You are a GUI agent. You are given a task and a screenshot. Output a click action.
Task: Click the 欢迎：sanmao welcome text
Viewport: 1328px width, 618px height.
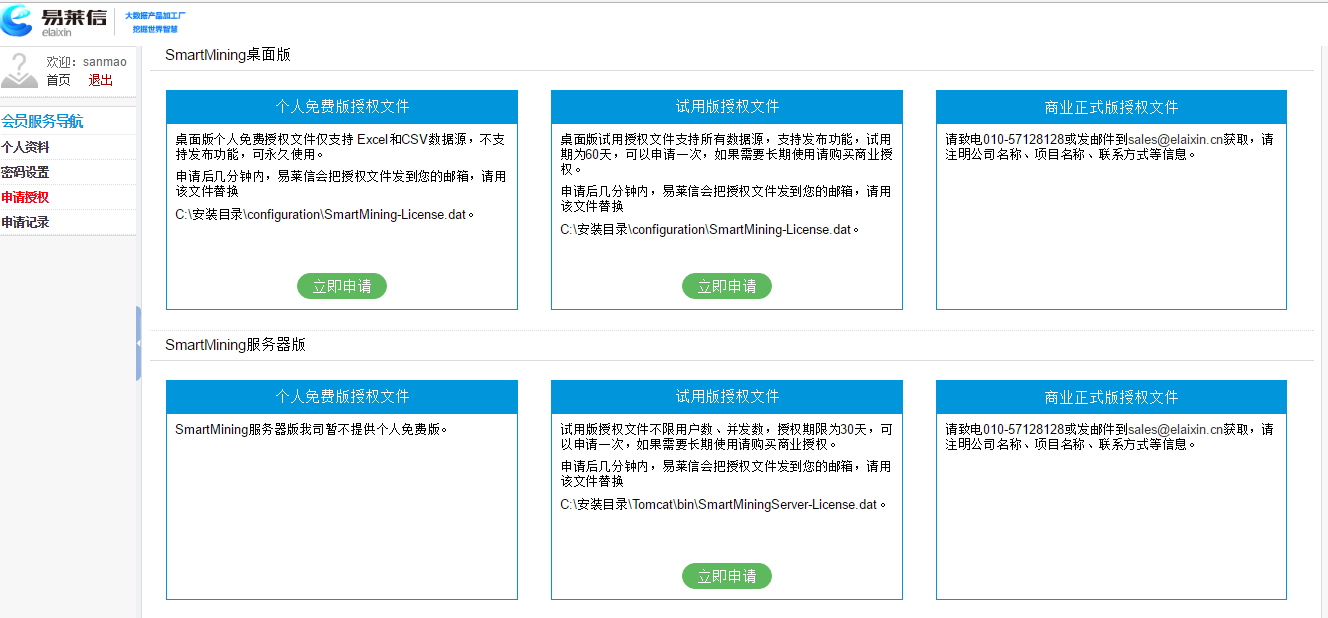pyautogui.click(x=87, y=62)
